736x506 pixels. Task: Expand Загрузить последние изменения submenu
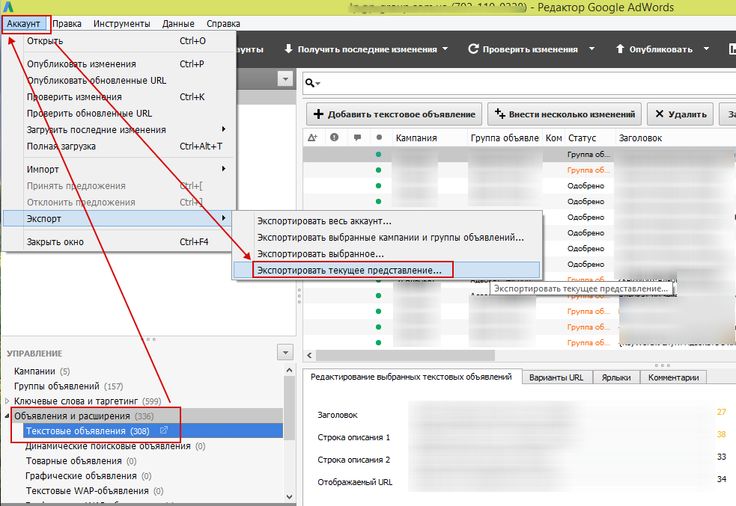pos(119,130)
